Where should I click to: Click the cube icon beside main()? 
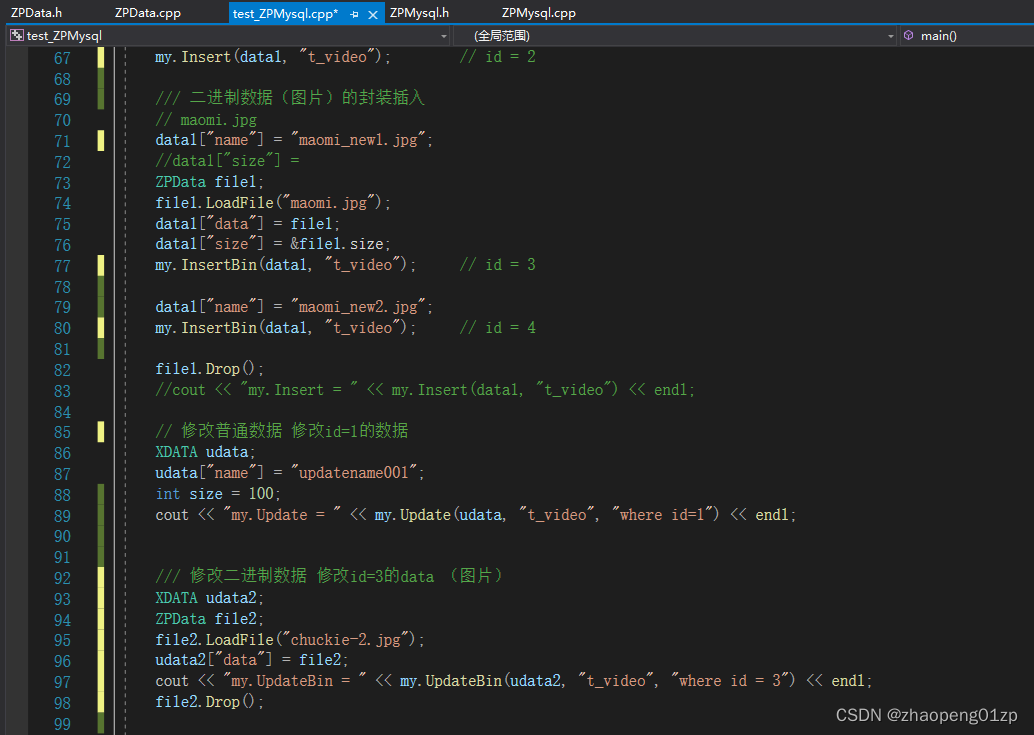point(909,36)
